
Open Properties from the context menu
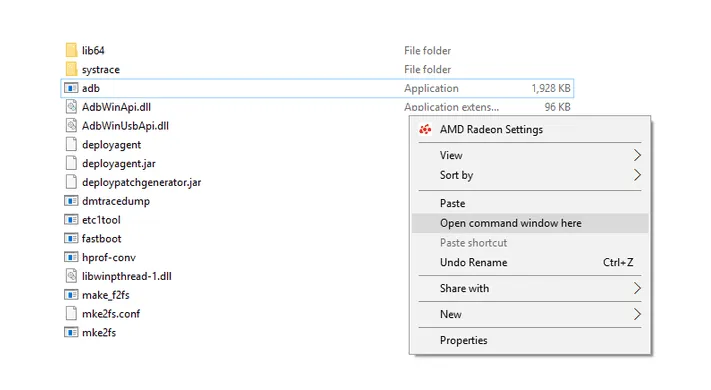[x=530, y=340]
